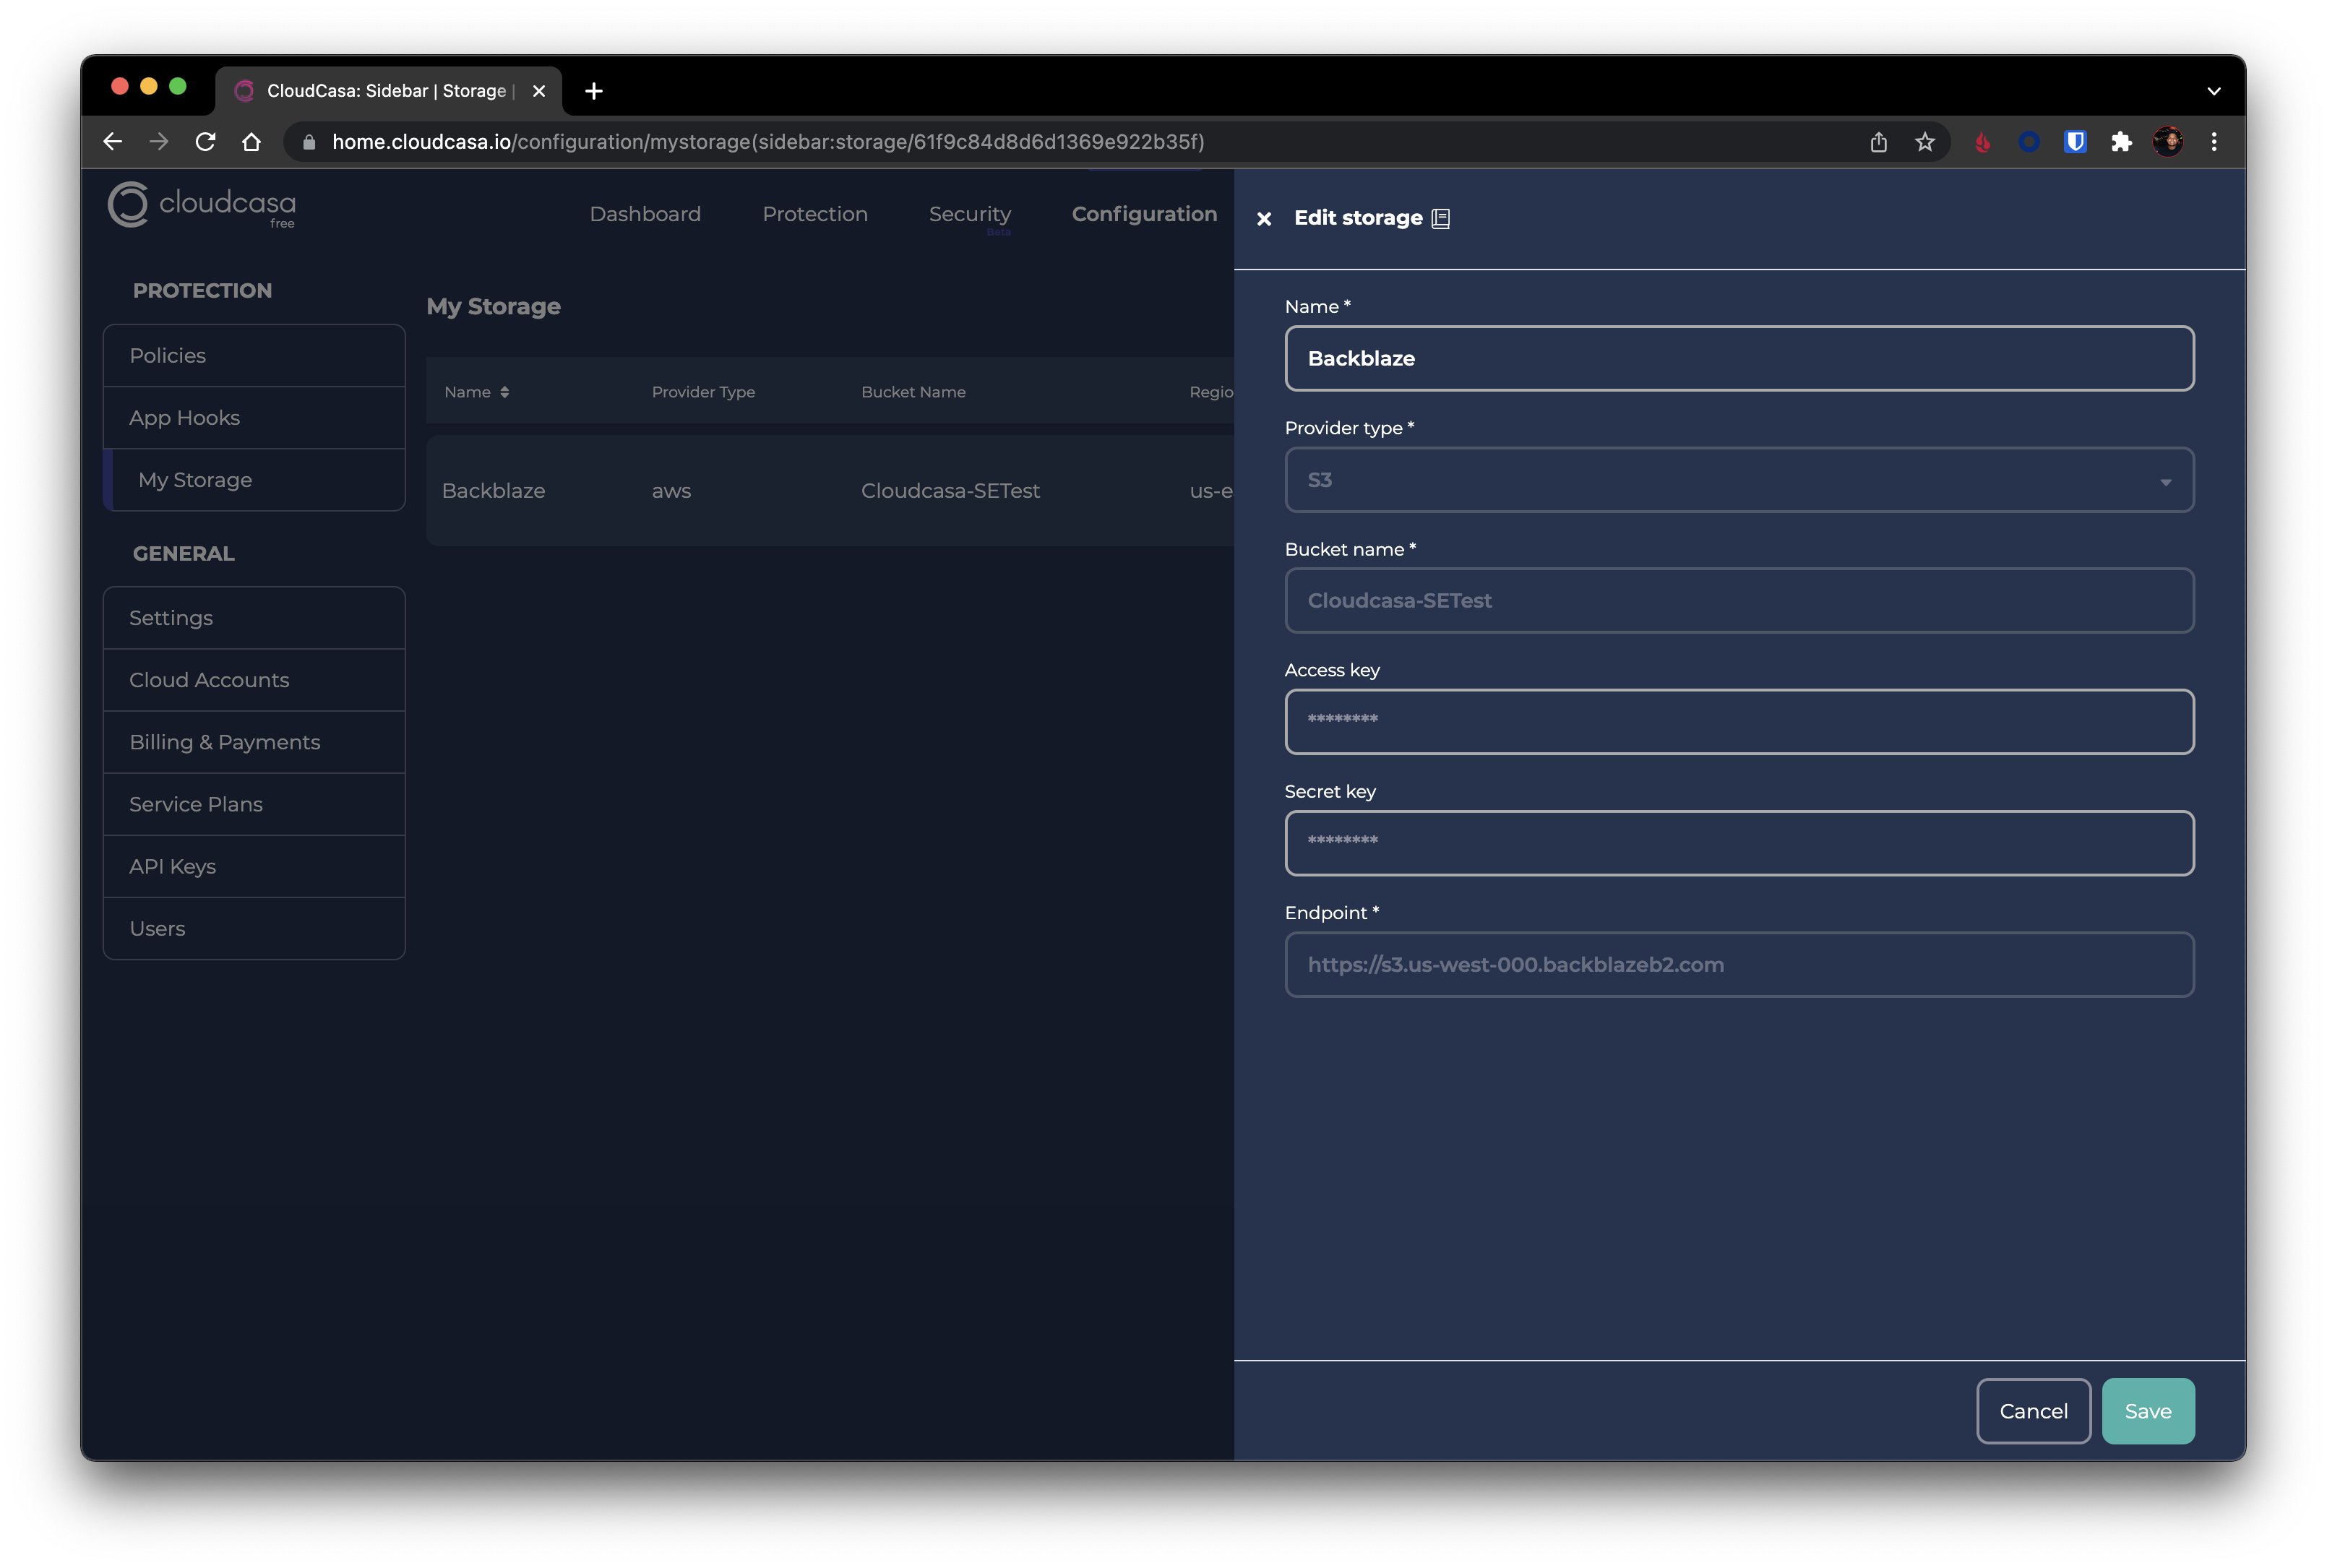The height and width of the screenshot is (1568, 2327).
Task: Click the aws provider type cell
Action: 671,491
